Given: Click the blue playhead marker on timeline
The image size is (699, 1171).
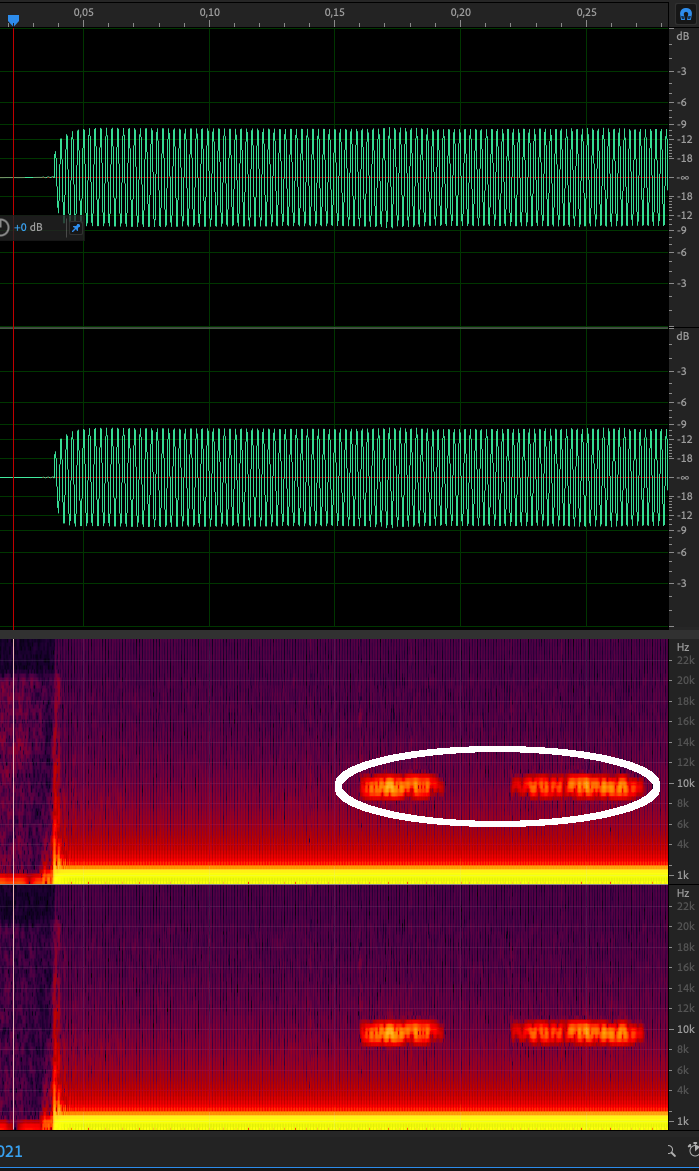Looking at the screenshot, I should click(x=13, y=19).
